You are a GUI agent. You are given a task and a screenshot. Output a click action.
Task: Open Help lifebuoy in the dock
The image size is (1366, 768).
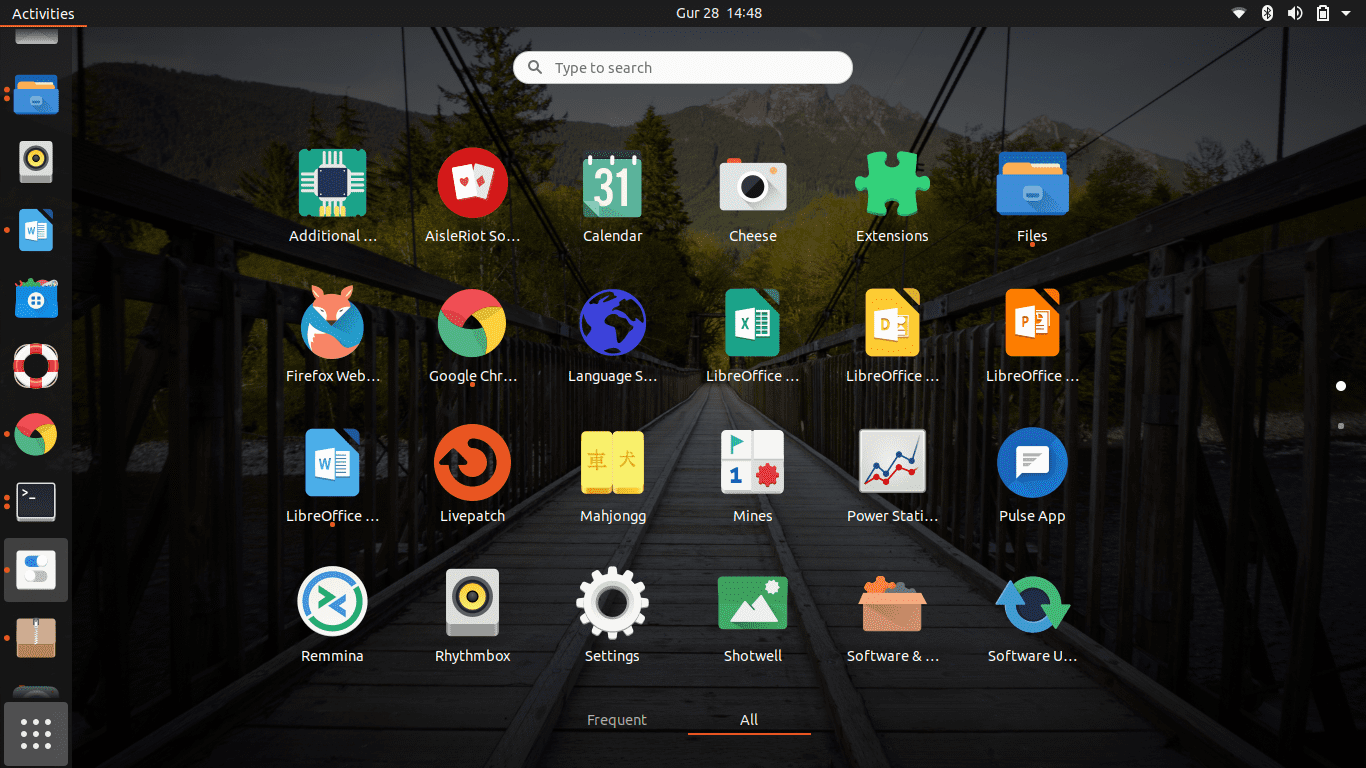pos(36,366)
